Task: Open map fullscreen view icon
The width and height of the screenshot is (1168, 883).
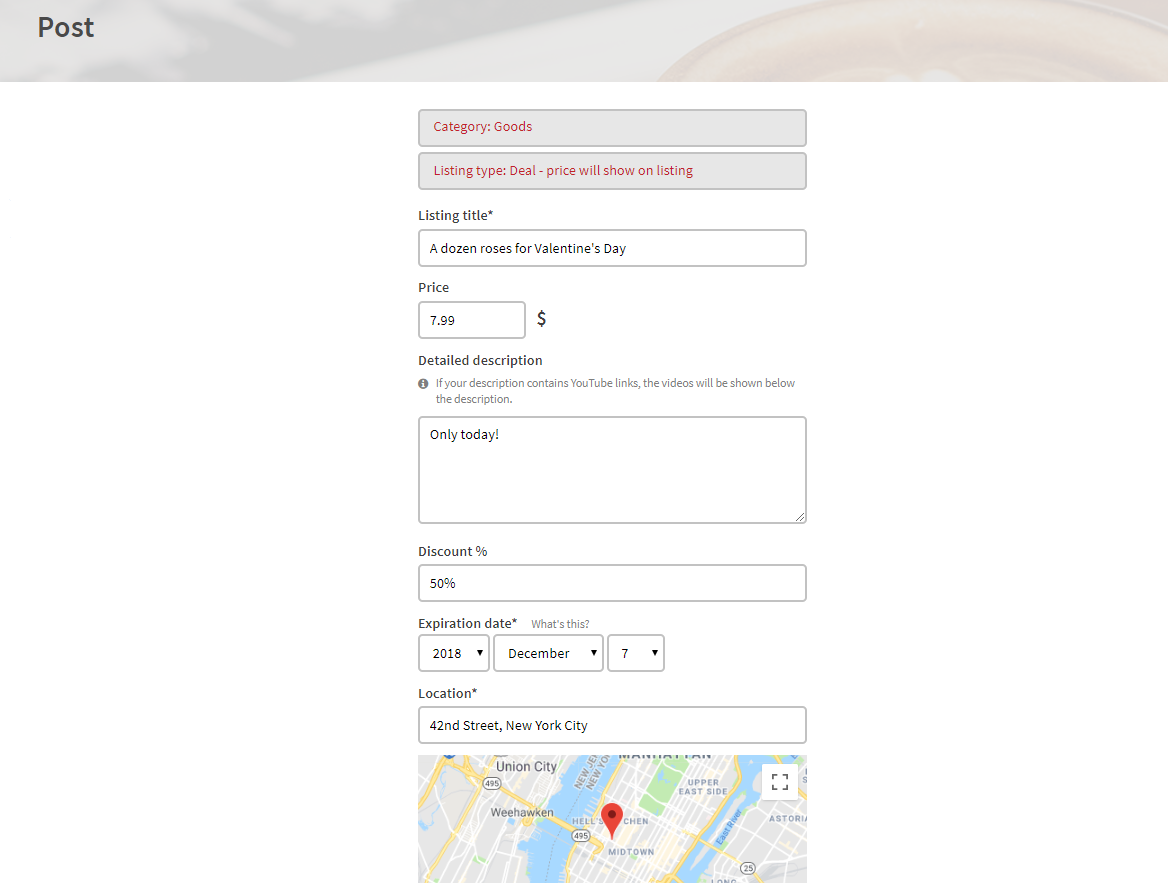Action: (x=779, y=782)
